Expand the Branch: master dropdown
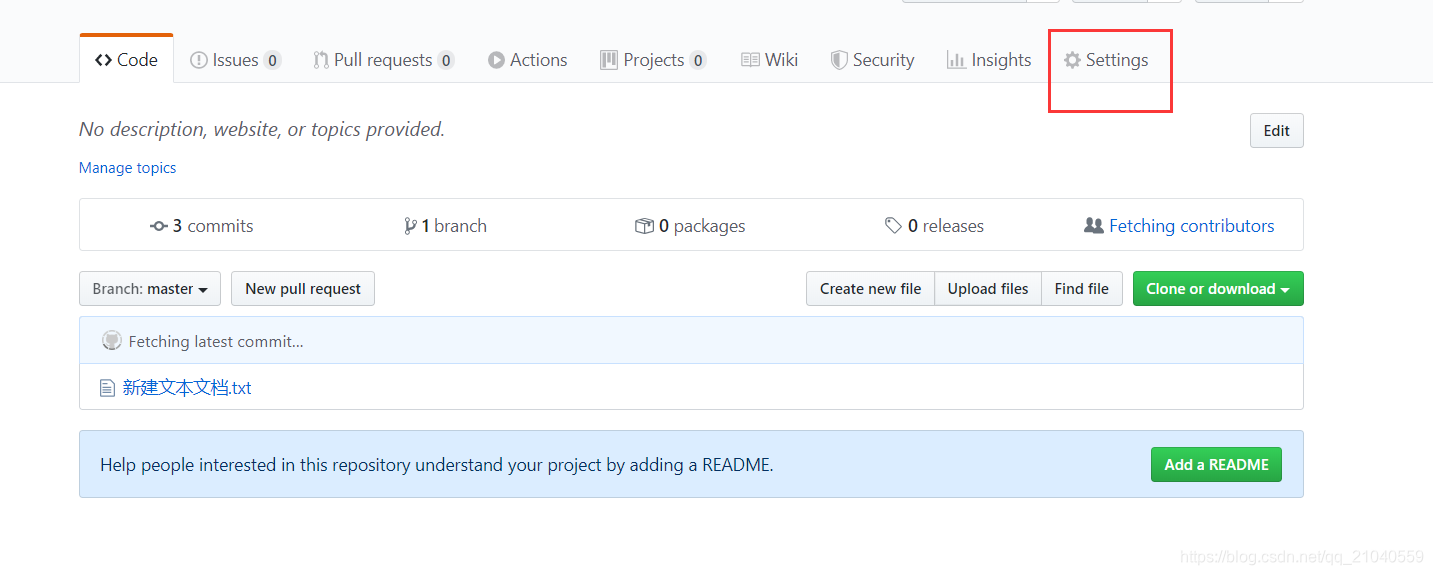The image size is (1433, 575). pyautogui.click(x=150, y=289)
